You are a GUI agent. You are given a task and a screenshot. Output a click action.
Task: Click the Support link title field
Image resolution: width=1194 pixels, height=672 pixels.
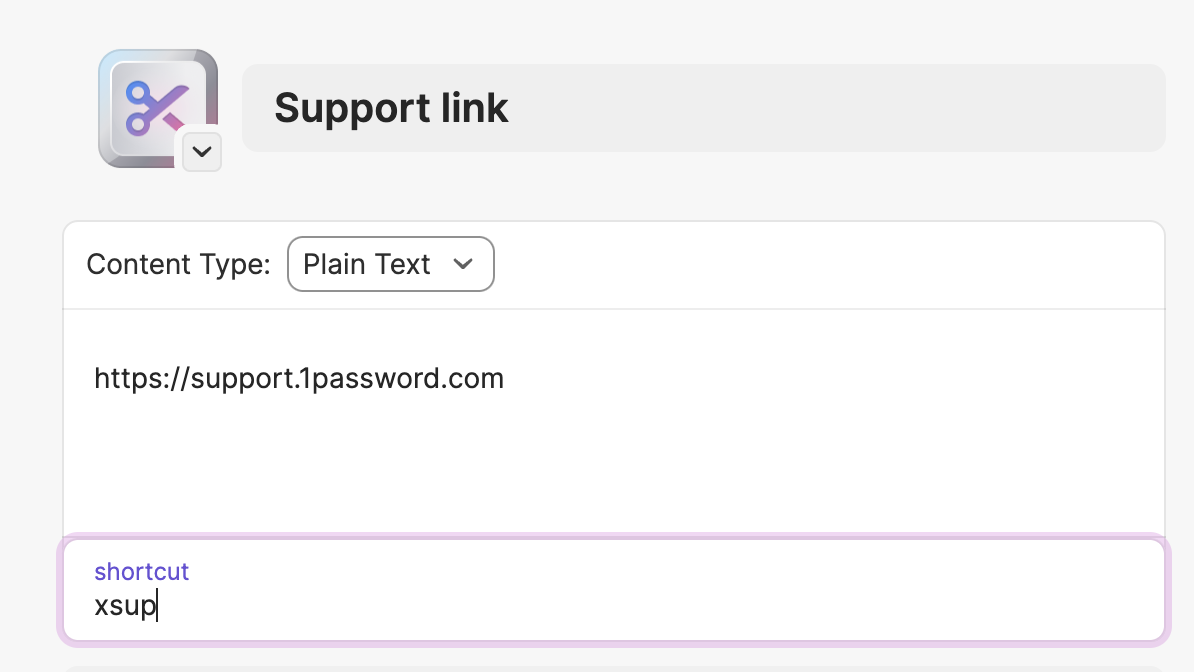[x=704, y=107]
